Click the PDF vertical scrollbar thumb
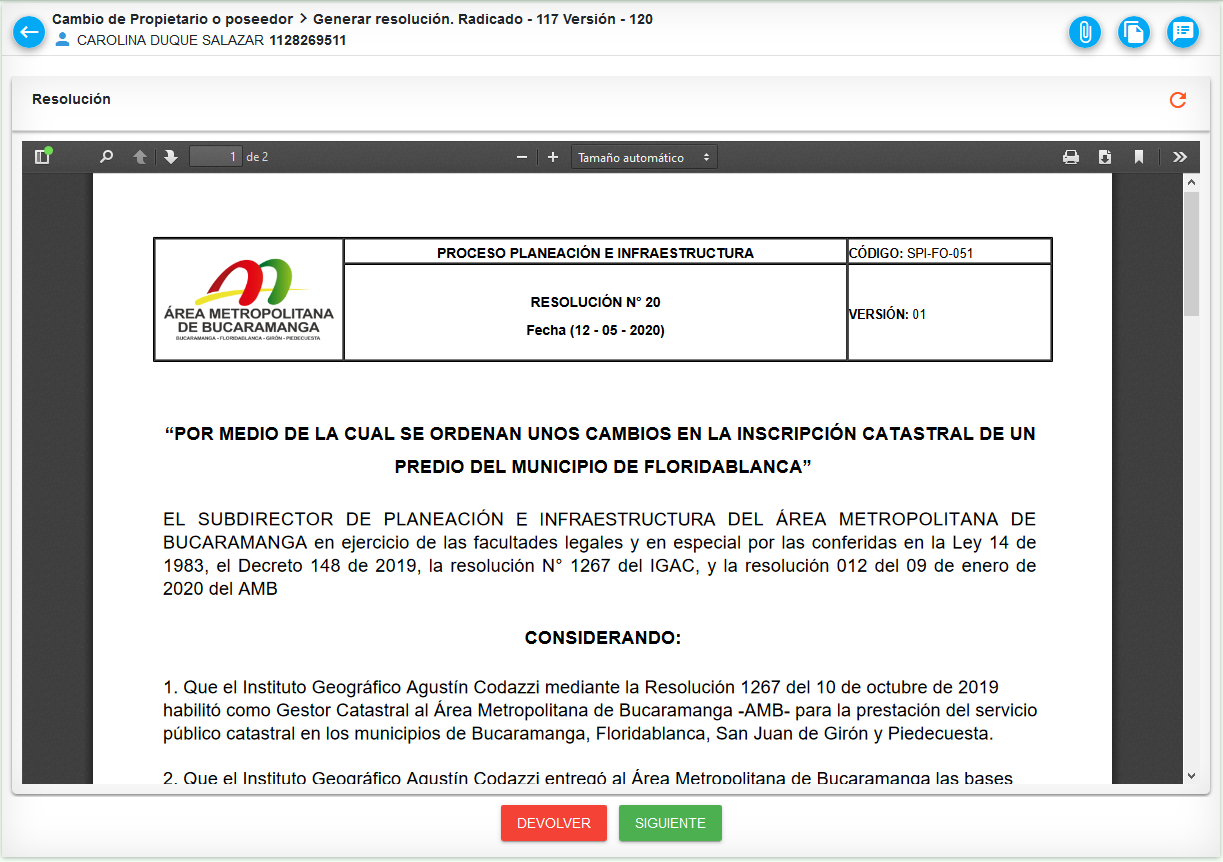Image resolution: width=1223 pixels, height=862 pixels. (x=1191, y=254)
